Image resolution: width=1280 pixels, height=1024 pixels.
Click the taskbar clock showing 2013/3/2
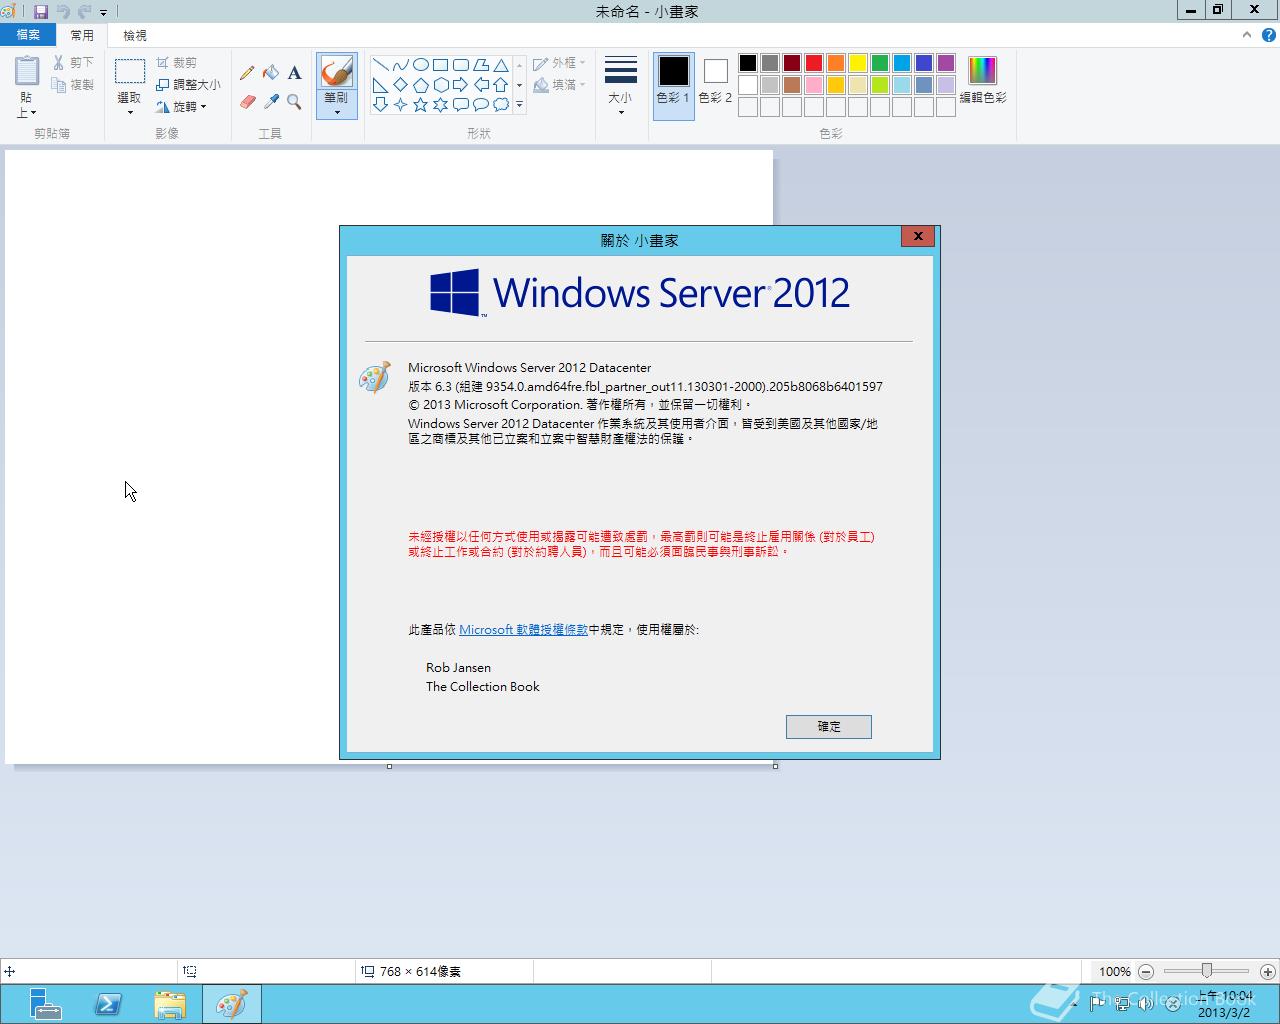click(x=1225, y=1004)
